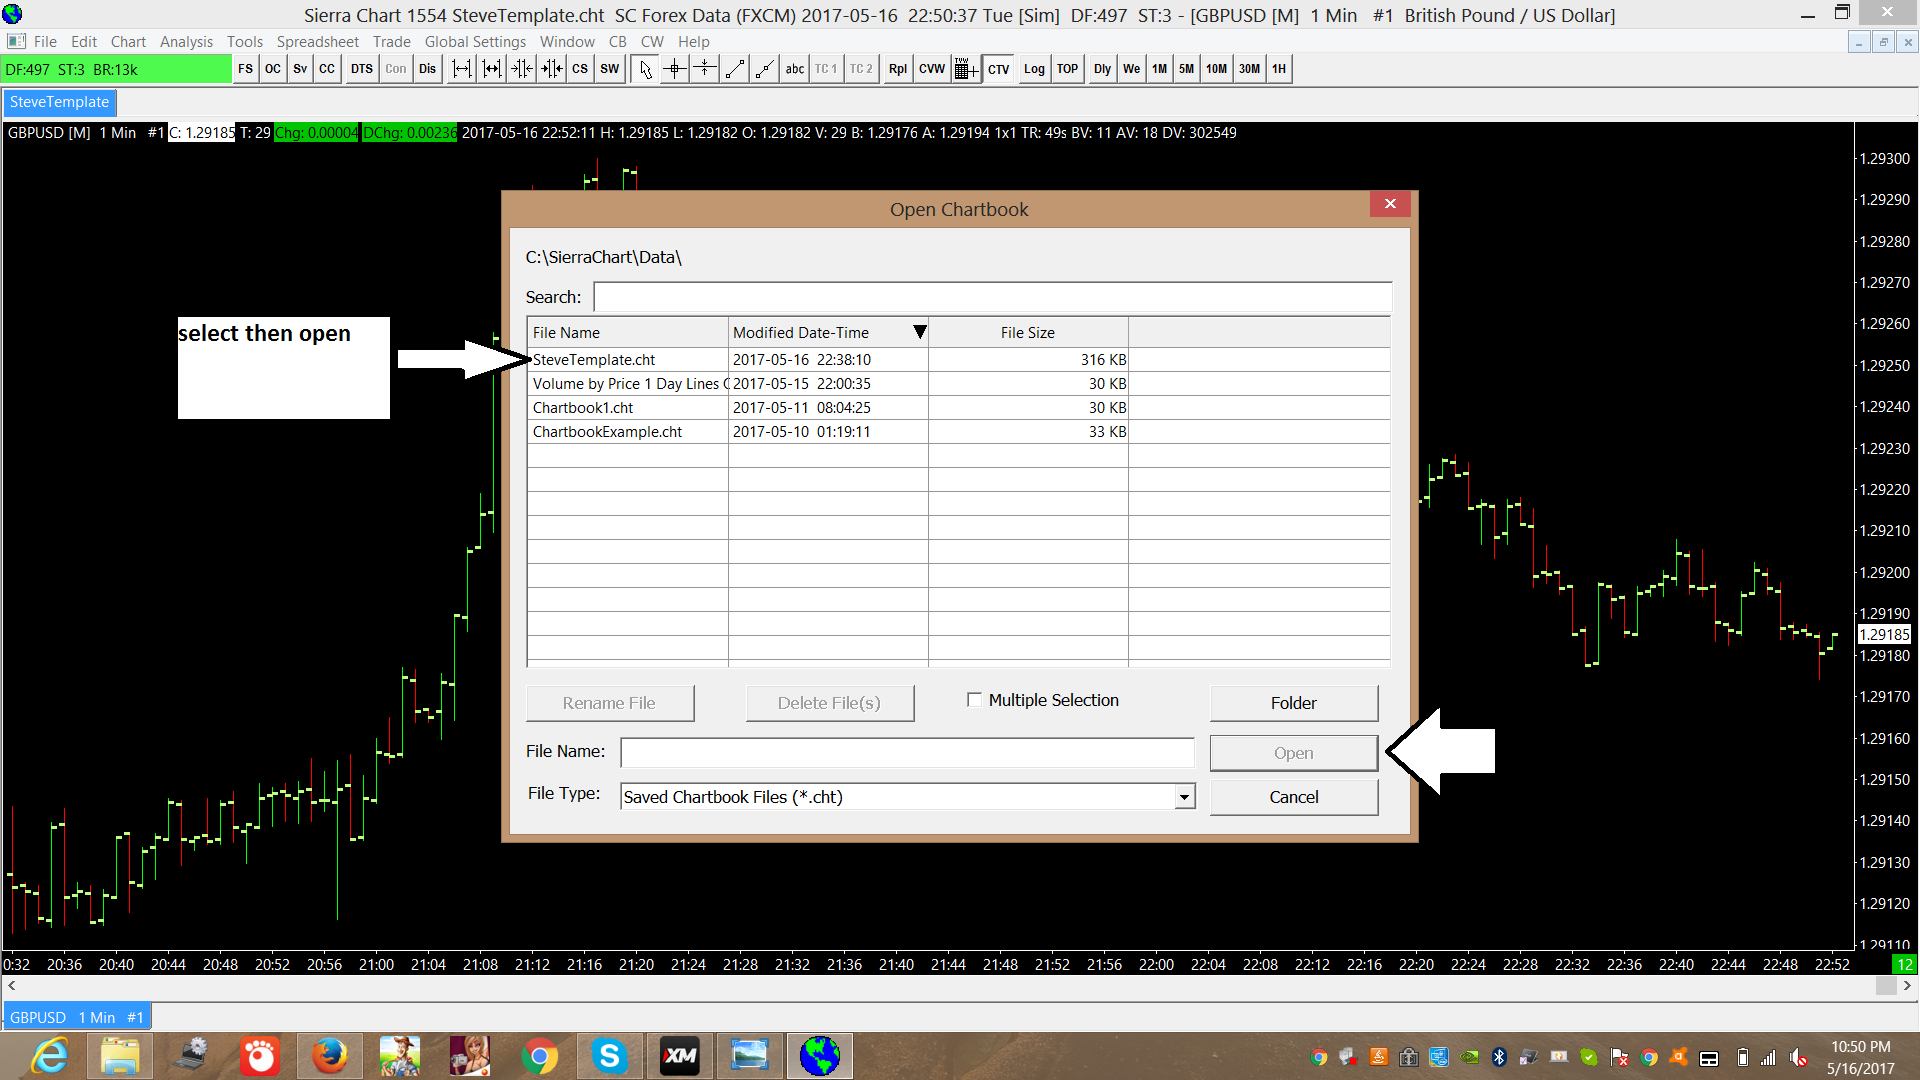The height and width of the screenshot is (1080, 1920).
Task: Toggle the CTV toolbar button
Action: pyautogui.click(x=998, y=69)
